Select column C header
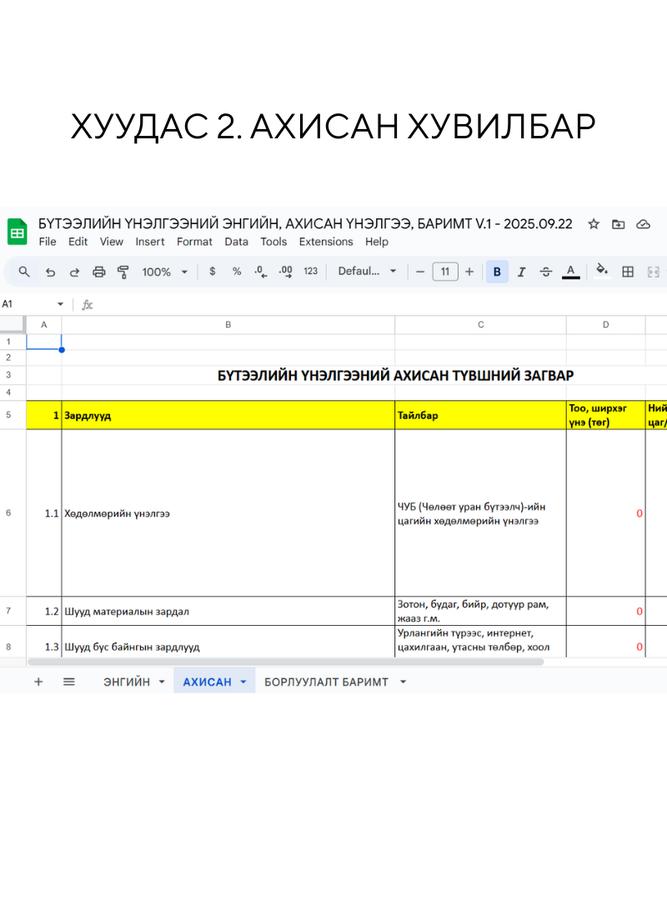Image resolution: width=667 pixels, height=900 pixels. (480, 325)
